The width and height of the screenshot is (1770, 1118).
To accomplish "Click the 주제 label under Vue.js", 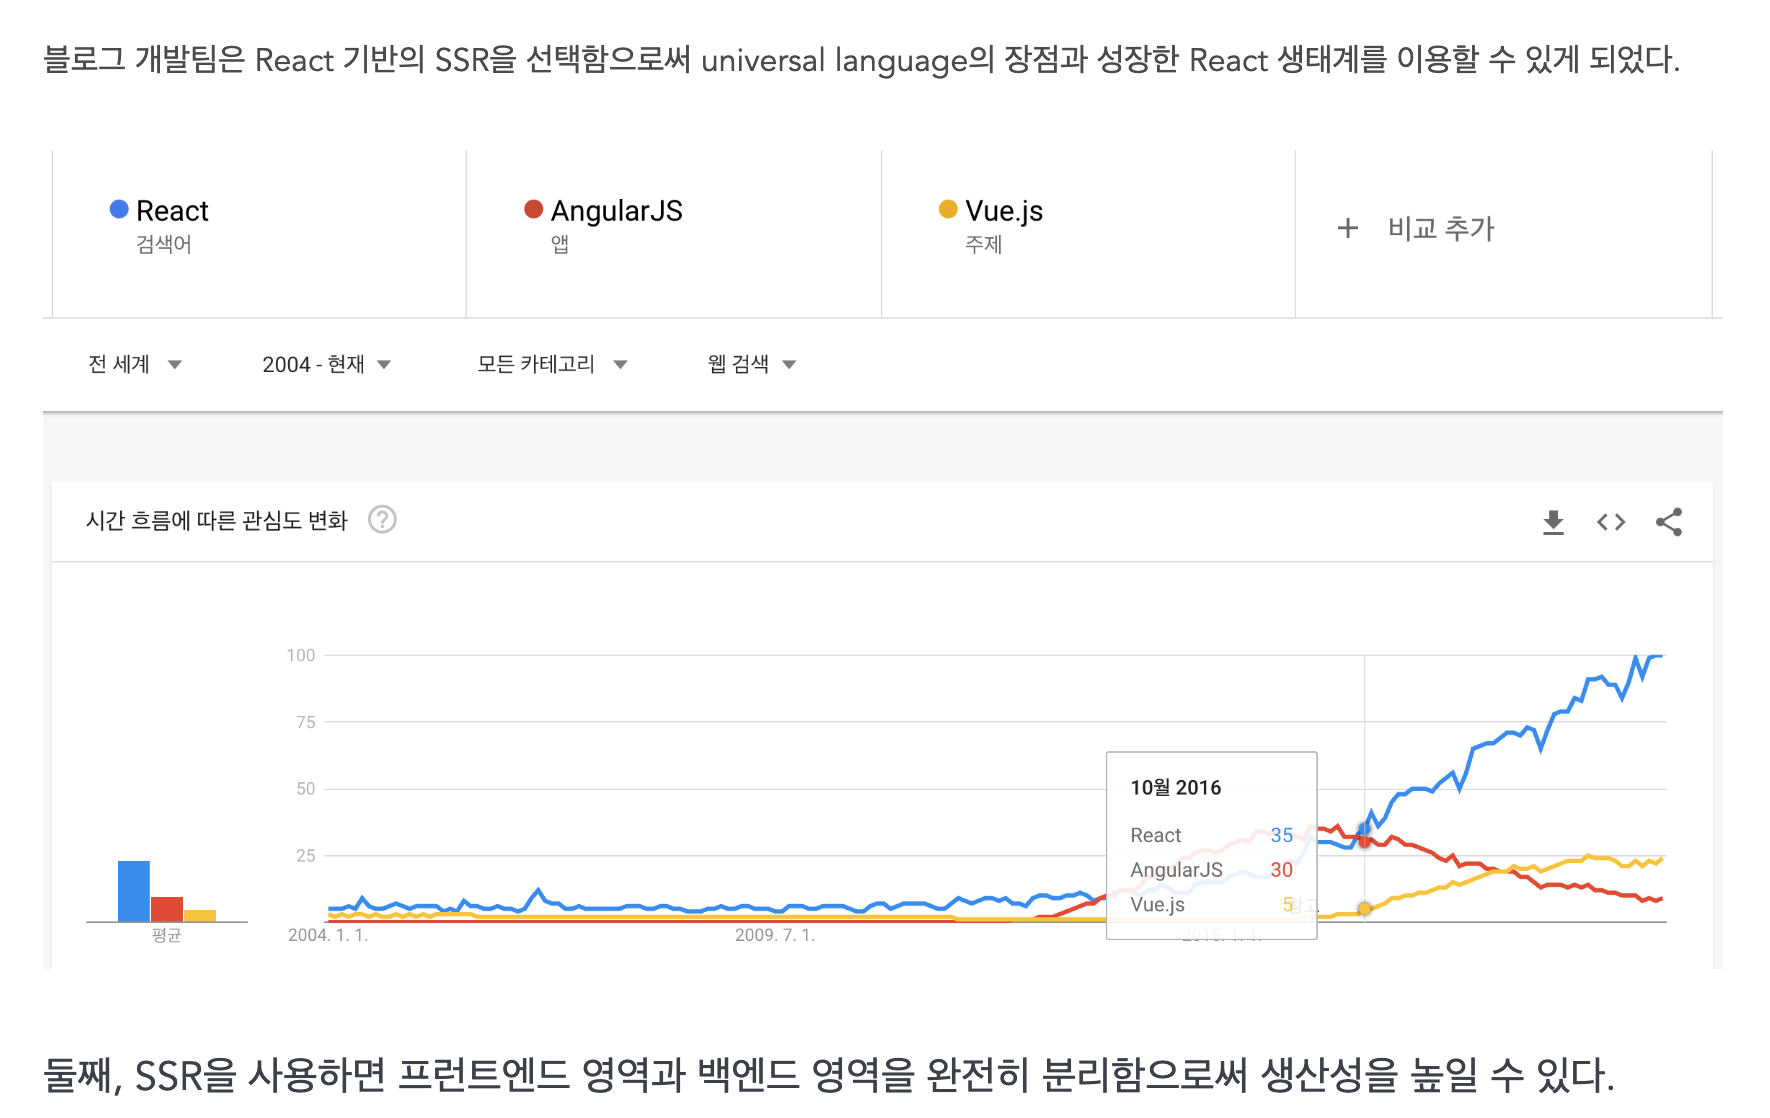I will [984, 244].
